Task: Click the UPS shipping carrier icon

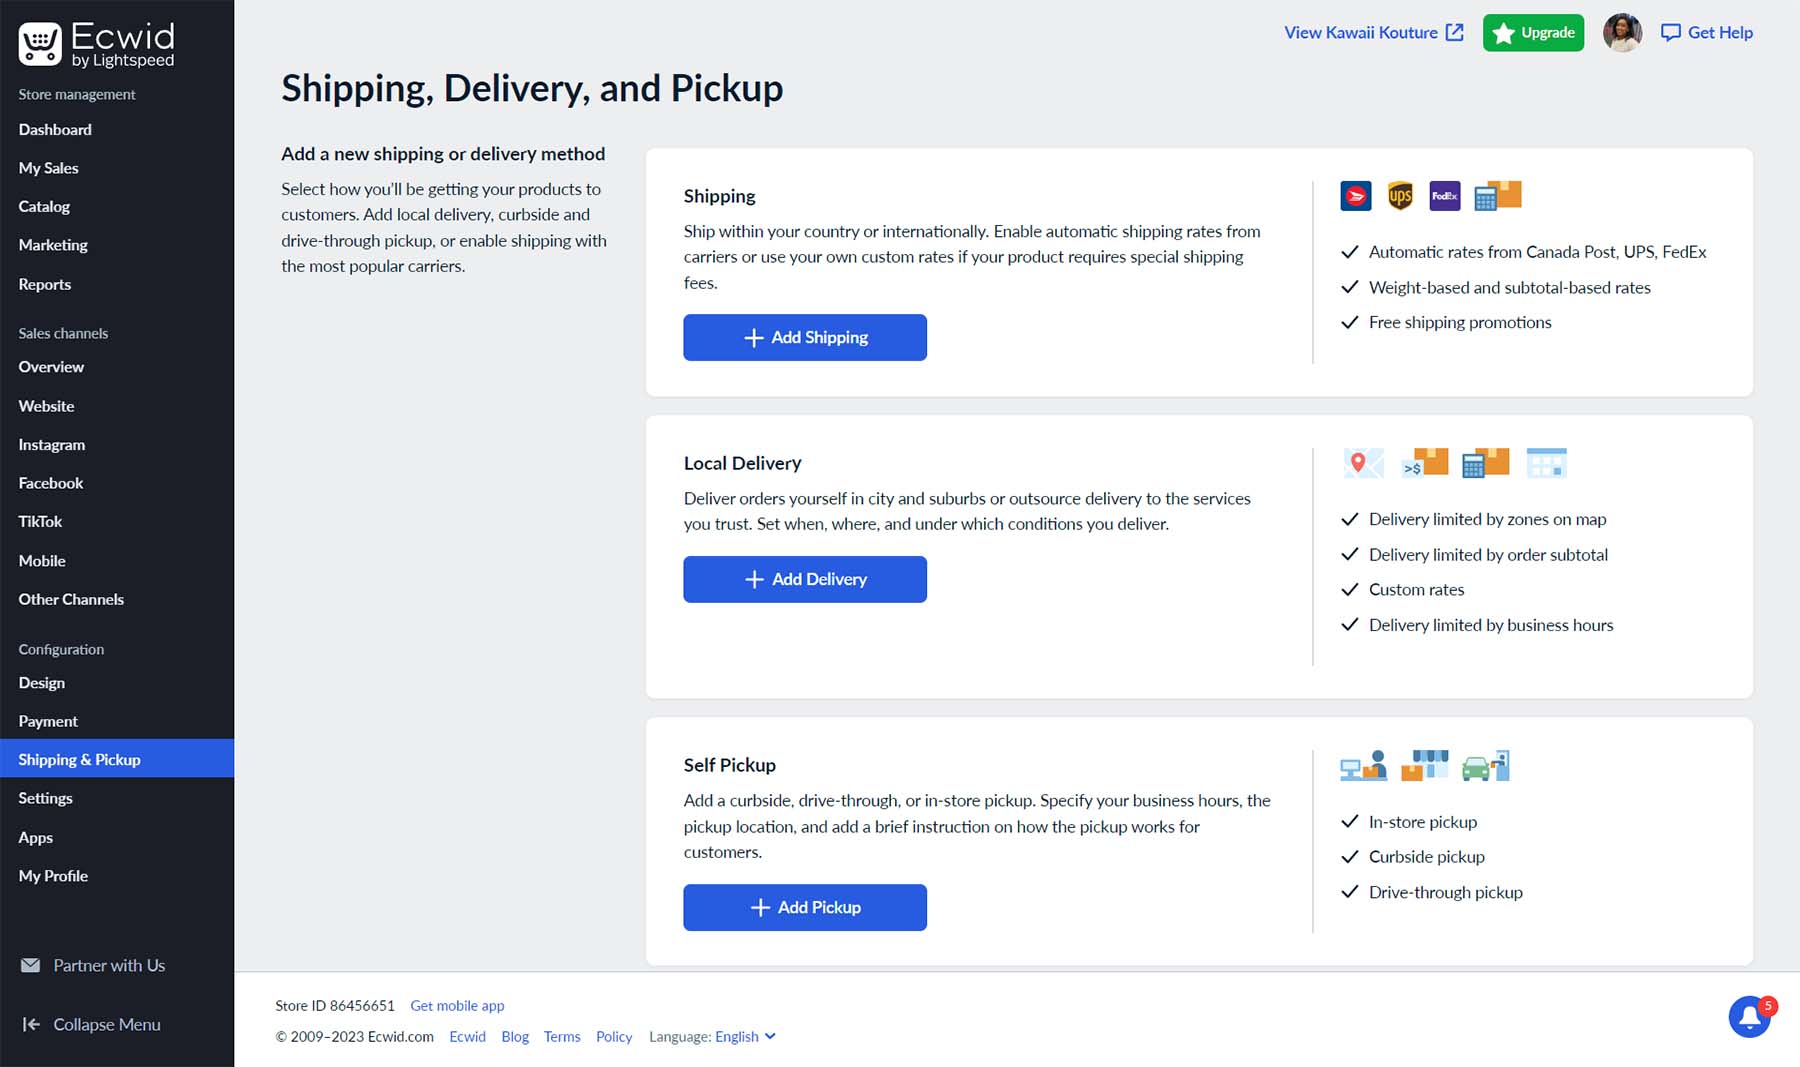Action: click(x=1400, y=196)
